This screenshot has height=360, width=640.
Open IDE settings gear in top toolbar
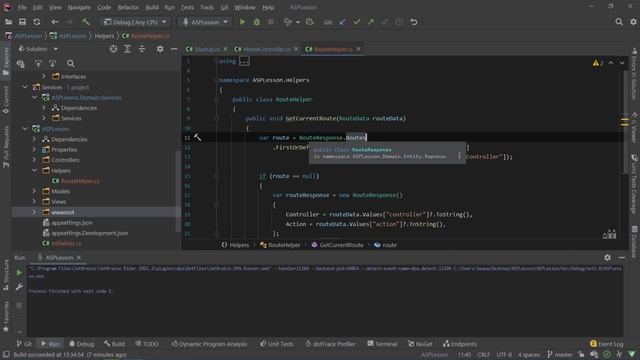[633, 22]
